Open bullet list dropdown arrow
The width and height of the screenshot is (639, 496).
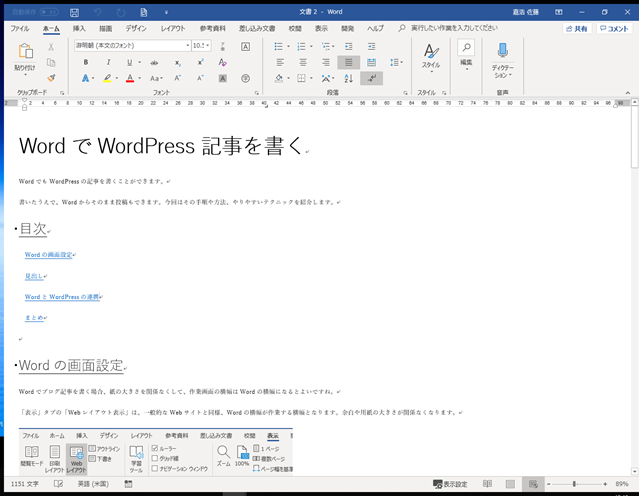point(288,46)
